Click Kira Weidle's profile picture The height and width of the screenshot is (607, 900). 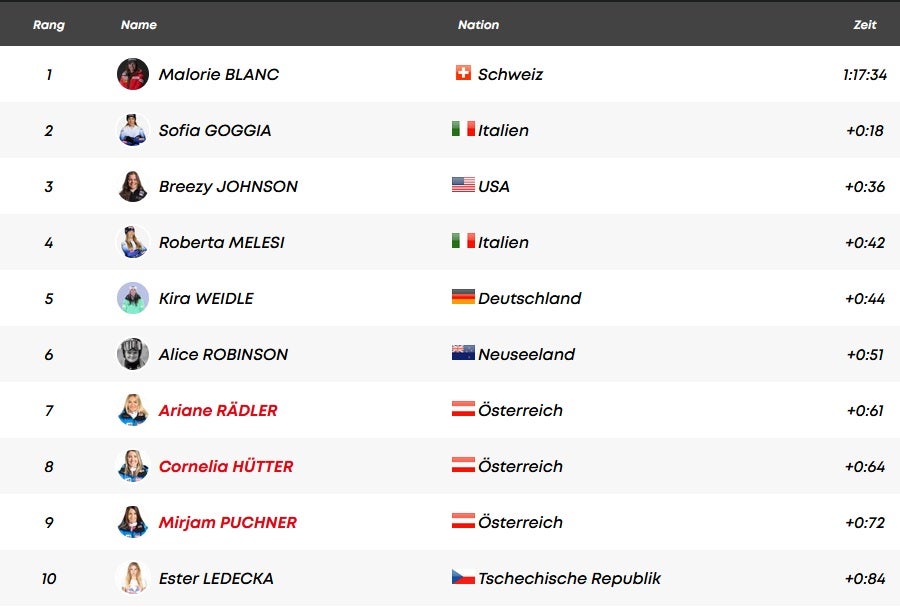[133, 298]
